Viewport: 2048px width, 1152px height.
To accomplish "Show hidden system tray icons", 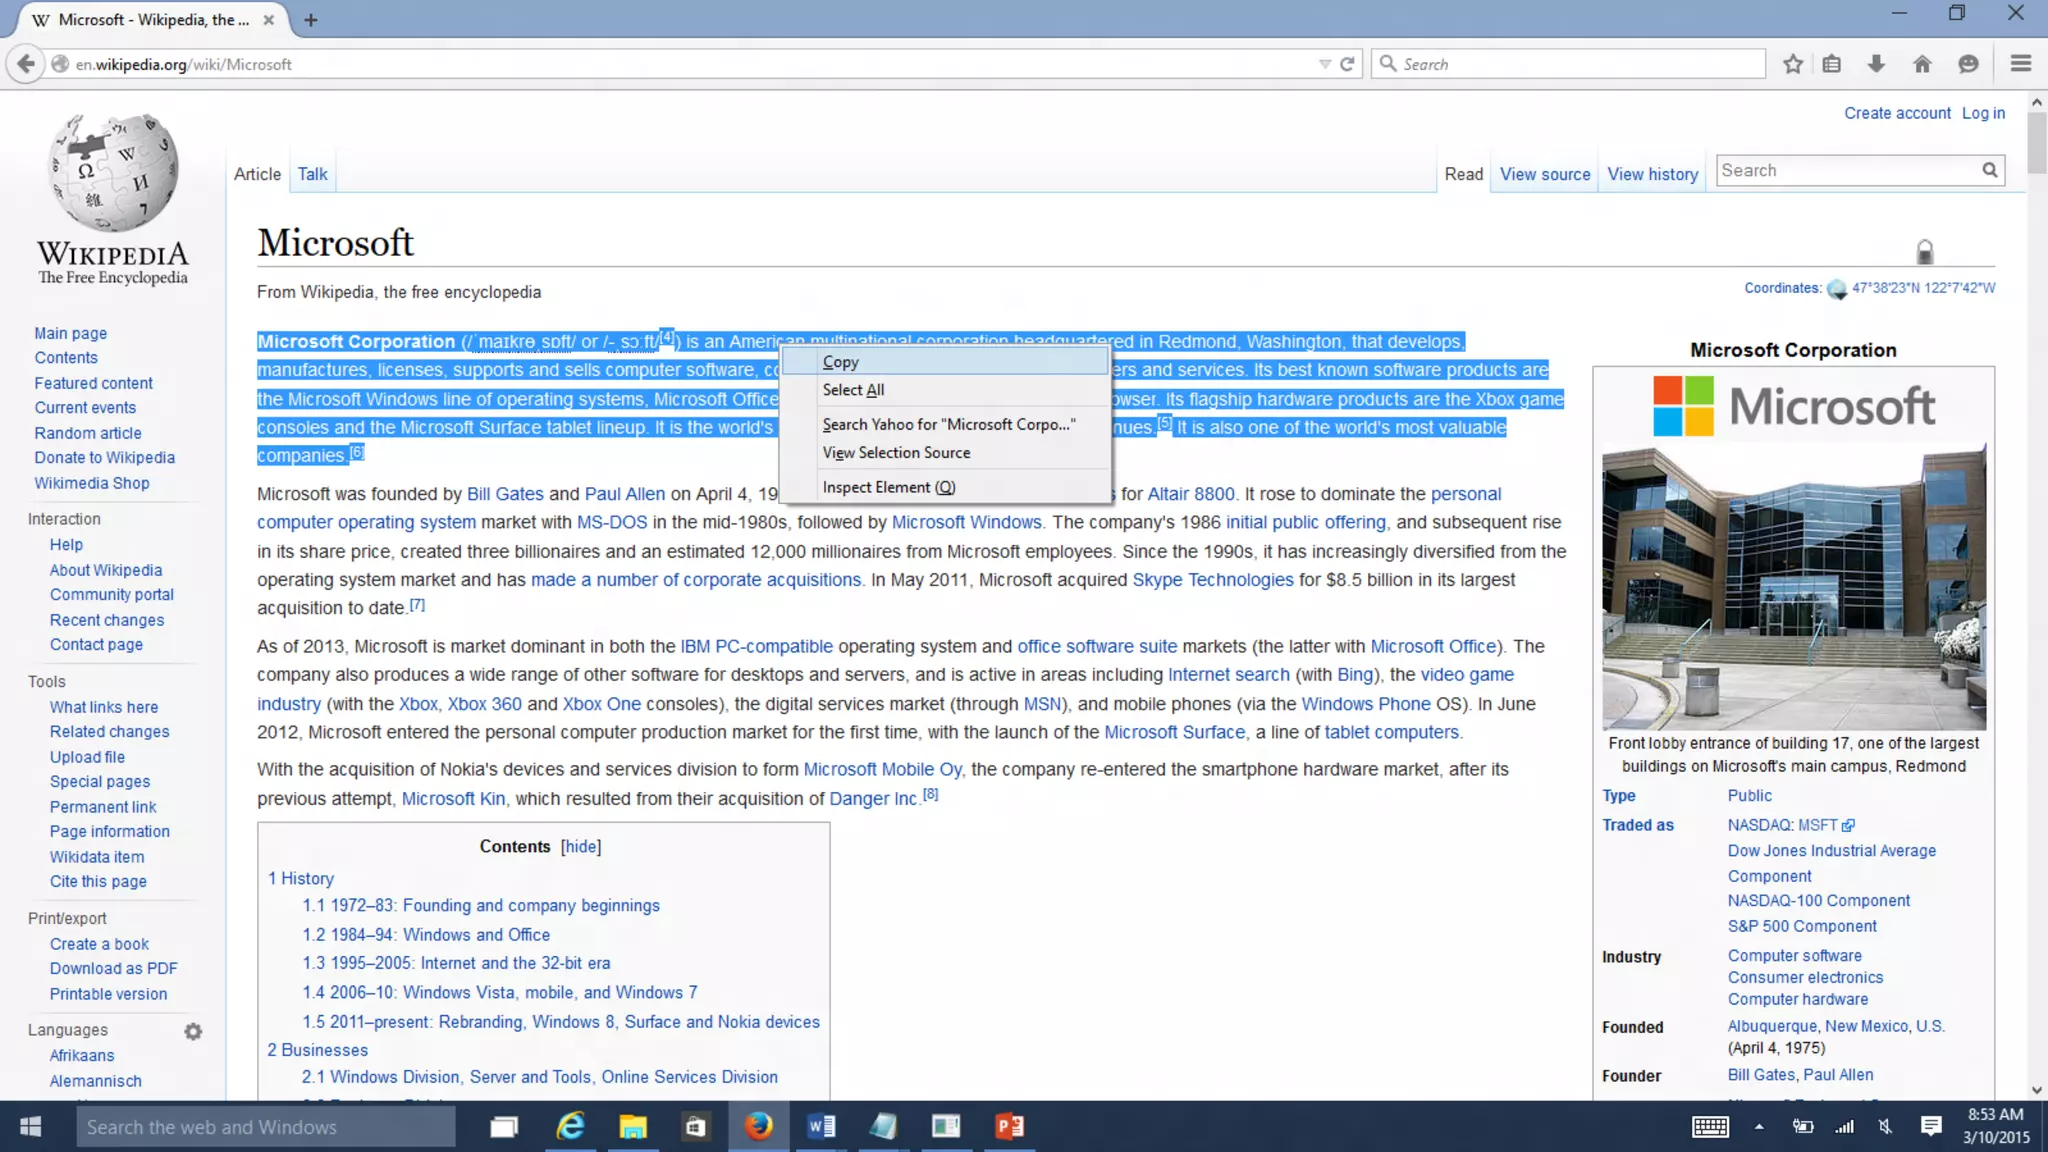I will 1758,1127.
